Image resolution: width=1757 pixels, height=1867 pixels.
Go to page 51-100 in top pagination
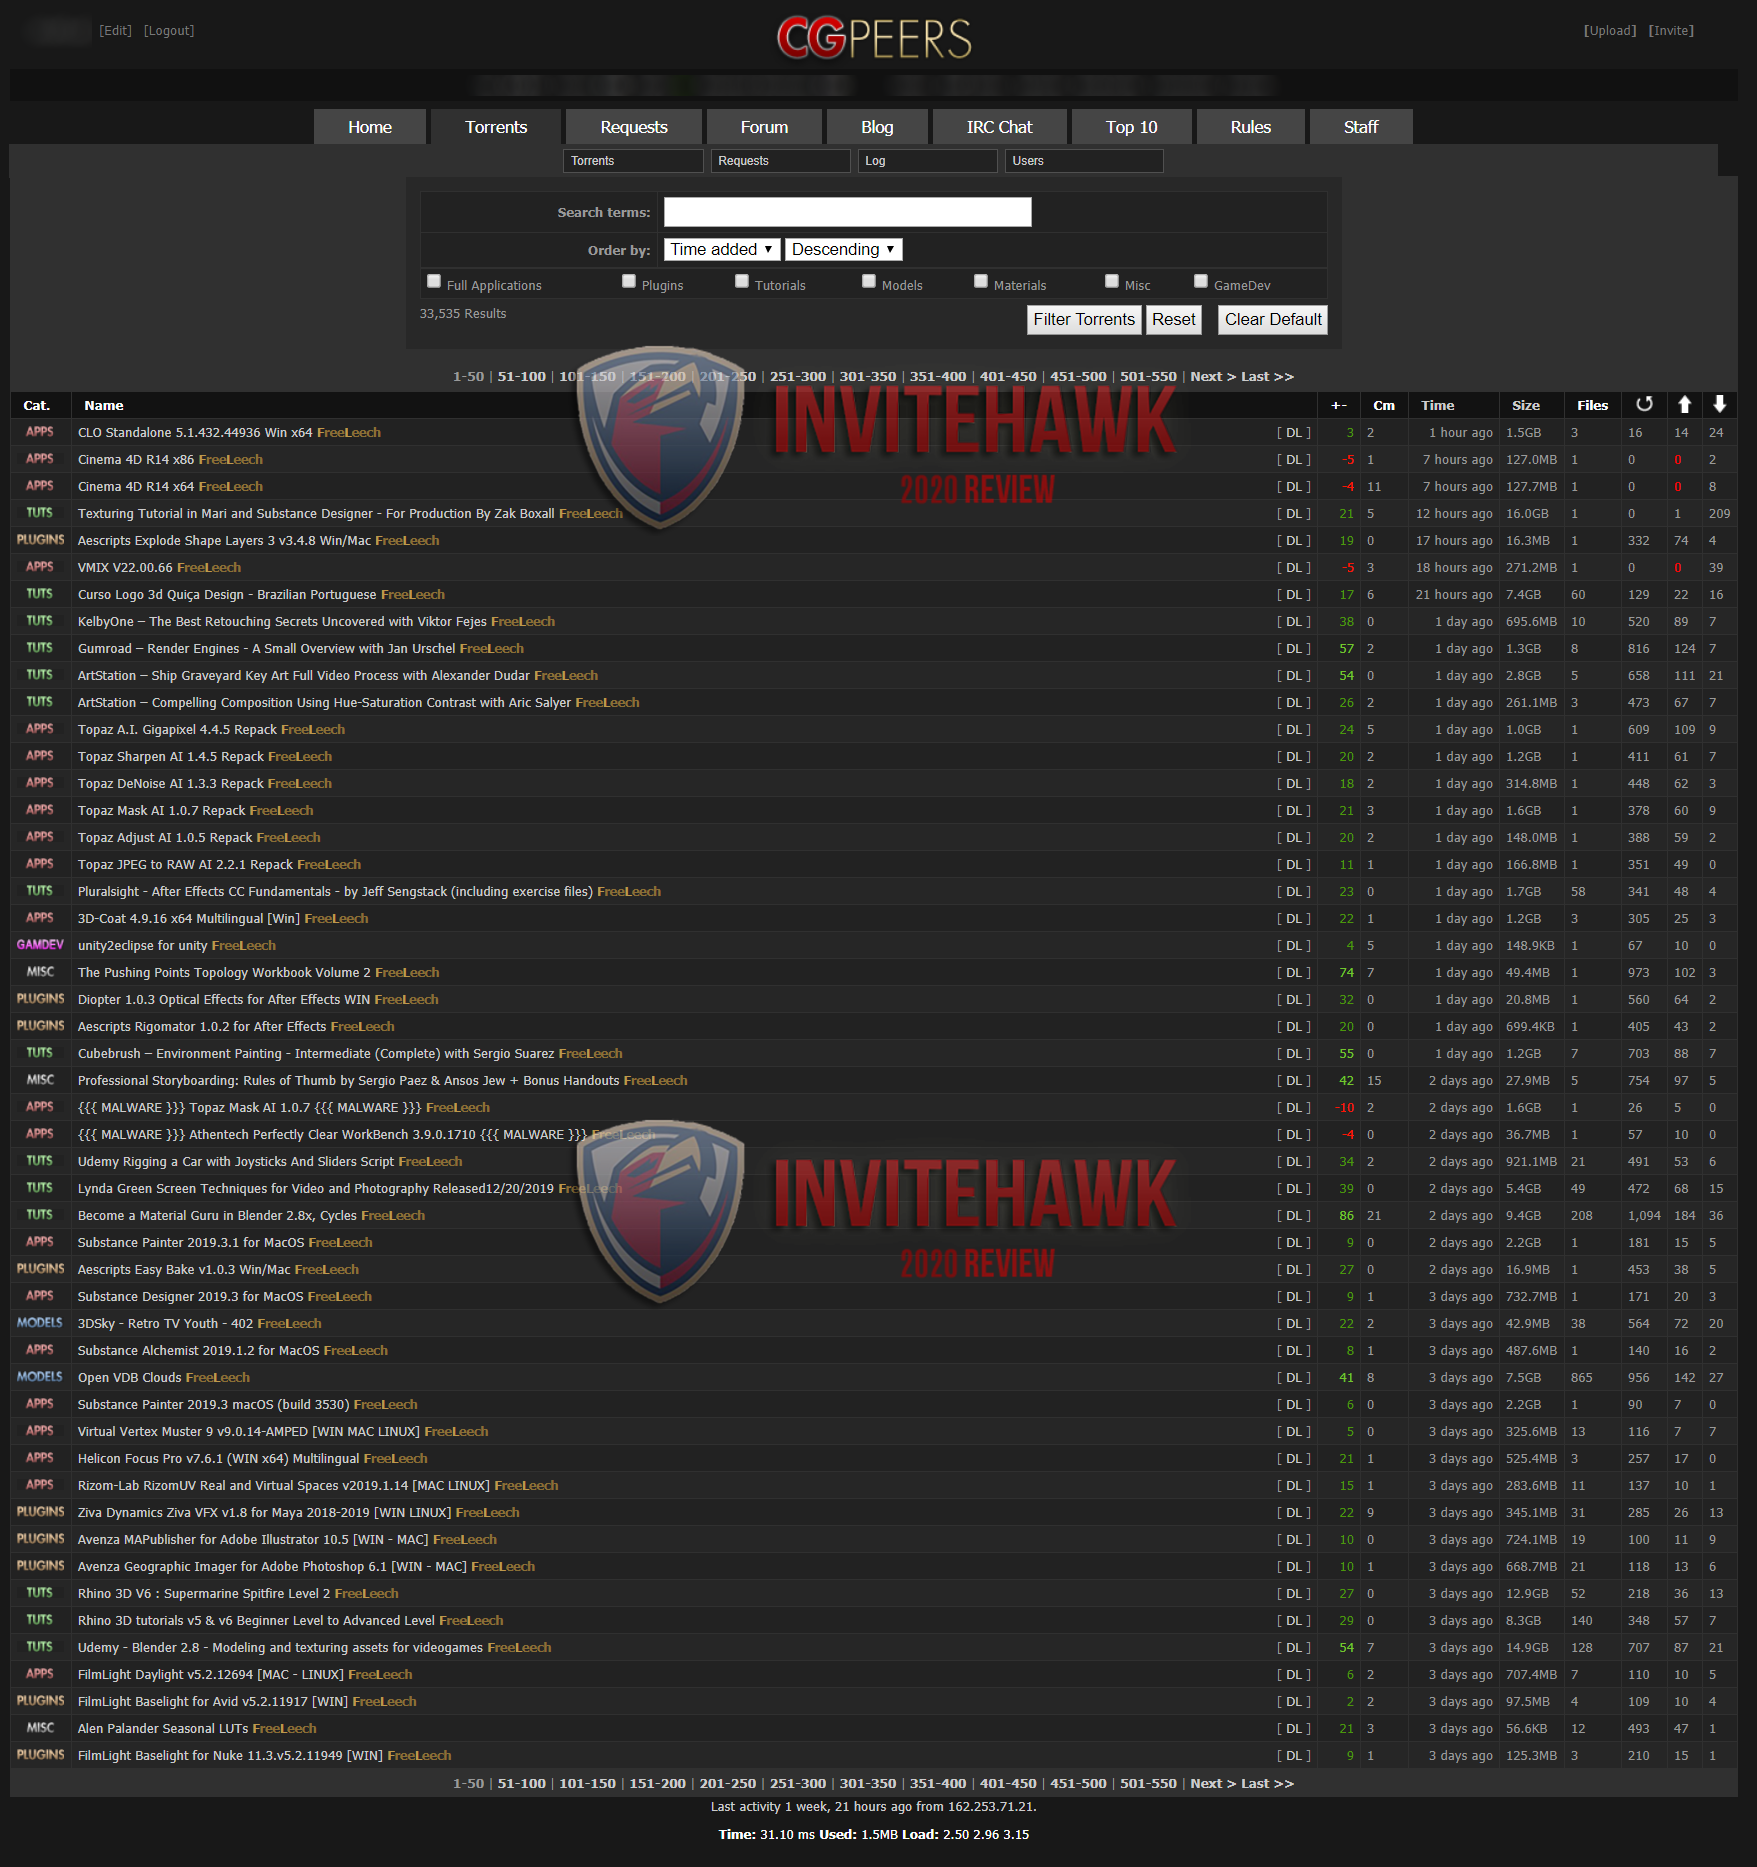(521, 377)
